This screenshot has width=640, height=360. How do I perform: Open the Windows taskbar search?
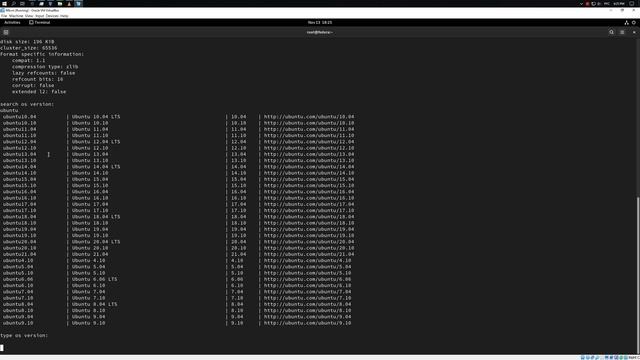pyautogui.click(x=13, y=3)
